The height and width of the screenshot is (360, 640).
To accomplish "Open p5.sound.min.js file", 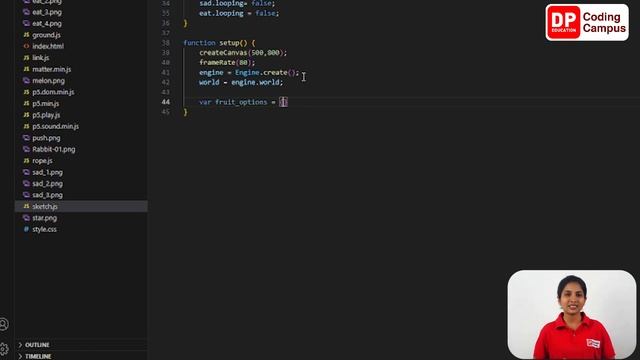I will click(56, 127).
